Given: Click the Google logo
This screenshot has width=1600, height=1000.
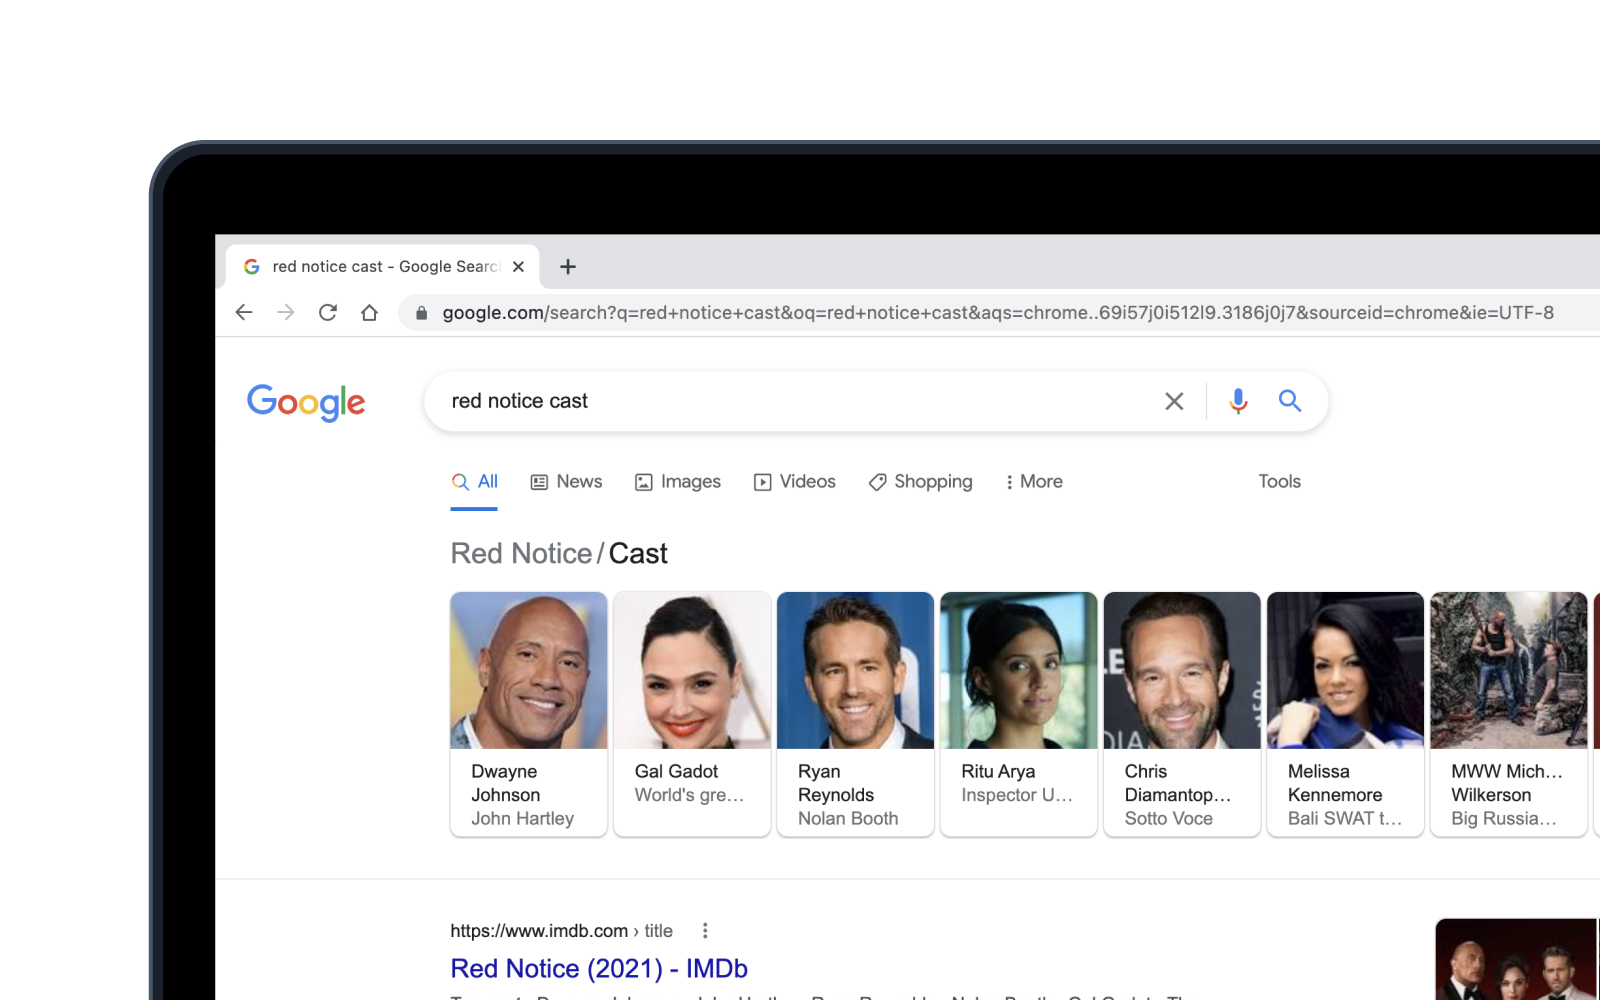Looking at the screenshot, I should pyautogui.click(x=306, y=402).
